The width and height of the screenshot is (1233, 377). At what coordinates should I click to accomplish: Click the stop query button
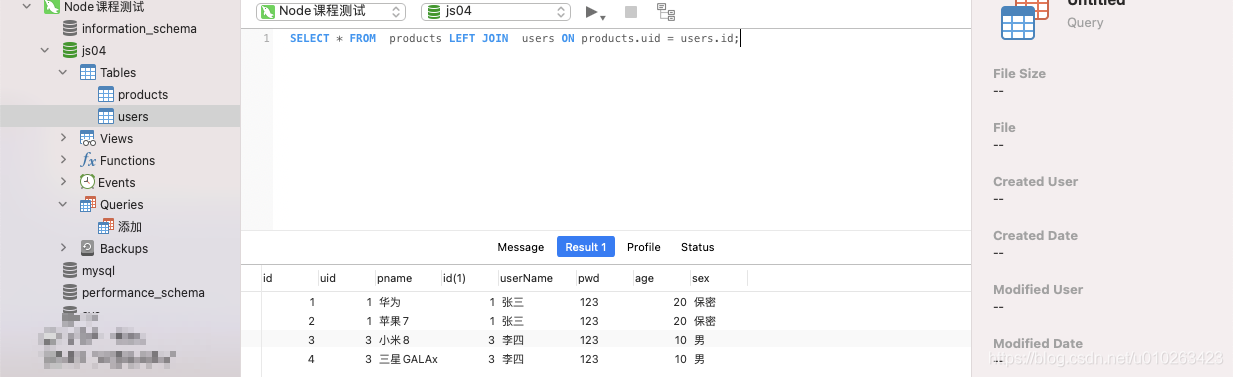pos(630,12)
